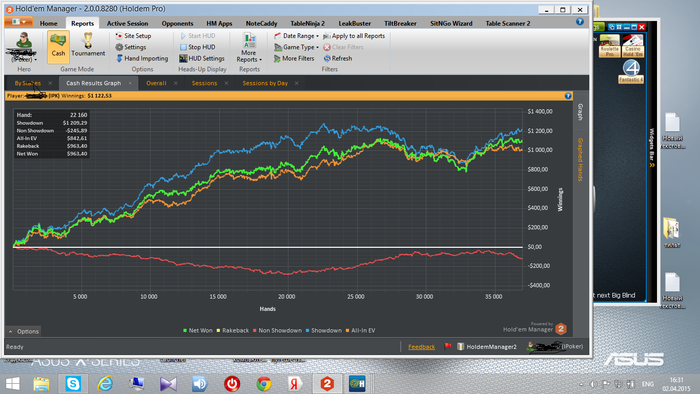Open Skype from the taskbar
The image size is (700, 394).
click(73, 384)
